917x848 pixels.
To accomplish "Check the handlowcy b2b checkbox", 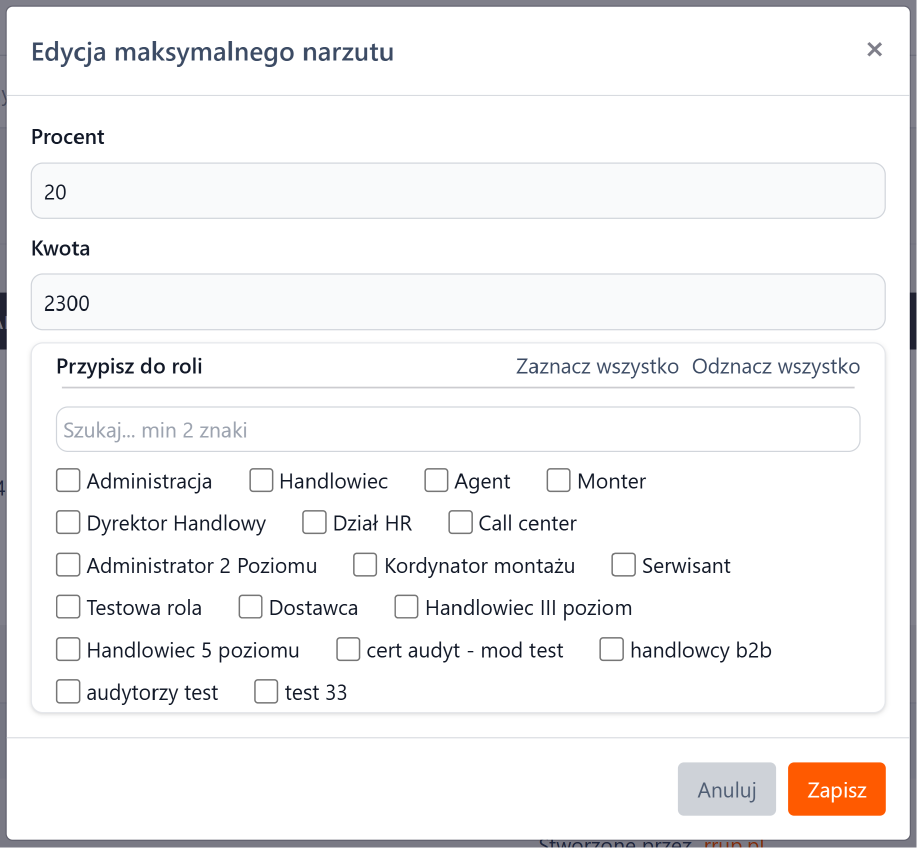I will click(612, 650).
